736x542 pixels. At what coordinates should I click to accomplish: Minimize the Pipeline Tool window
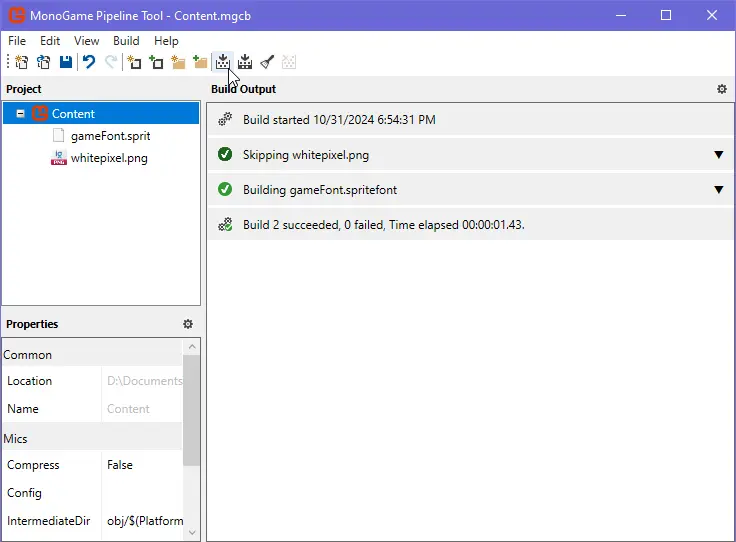pos(621,15)
